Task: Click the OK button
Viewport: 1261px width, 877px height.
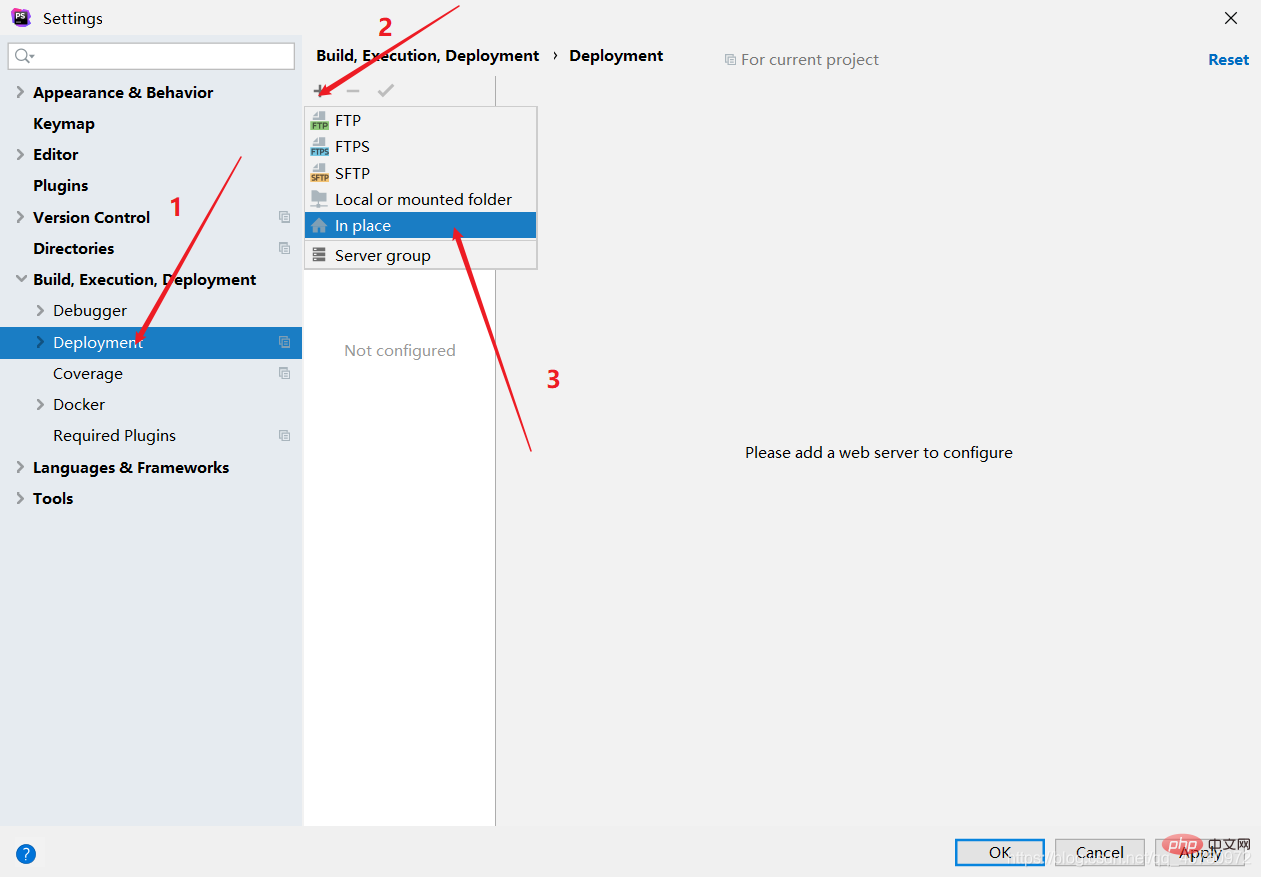Action: [x=1000, y=852]
